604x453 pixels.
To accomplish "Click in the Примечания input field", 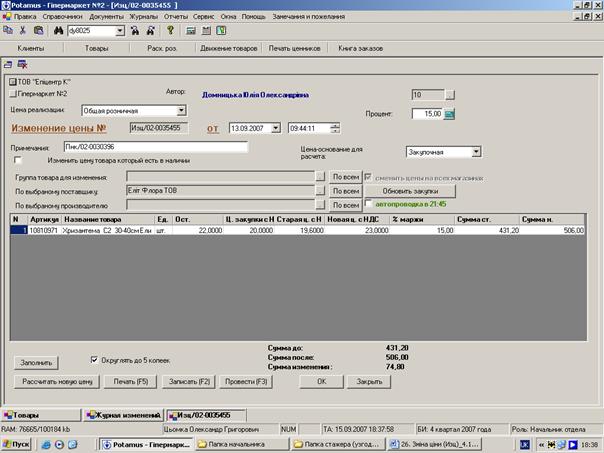I will pyautogui.click(x=156, y=147).
